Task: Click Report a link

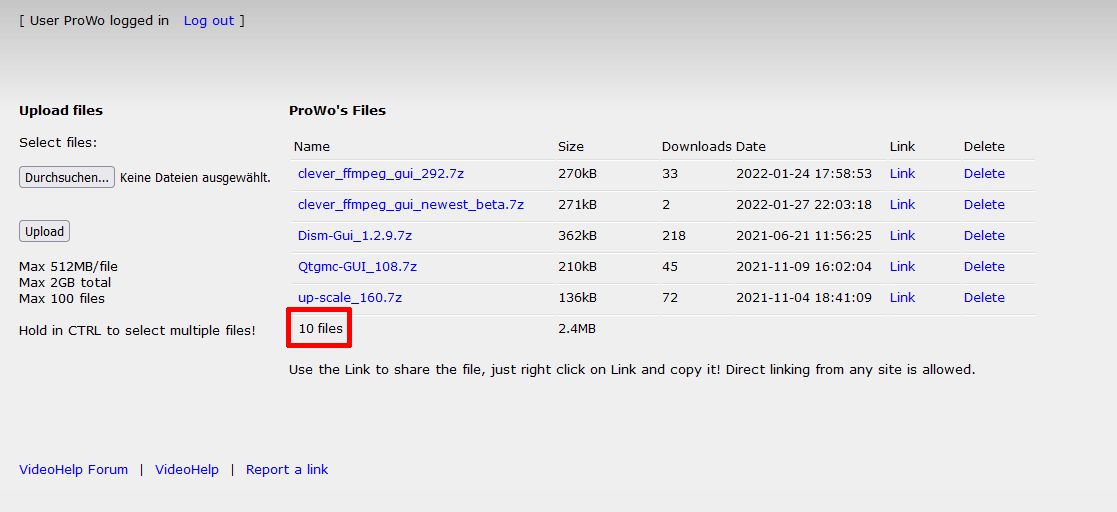Action: point(287,469)
